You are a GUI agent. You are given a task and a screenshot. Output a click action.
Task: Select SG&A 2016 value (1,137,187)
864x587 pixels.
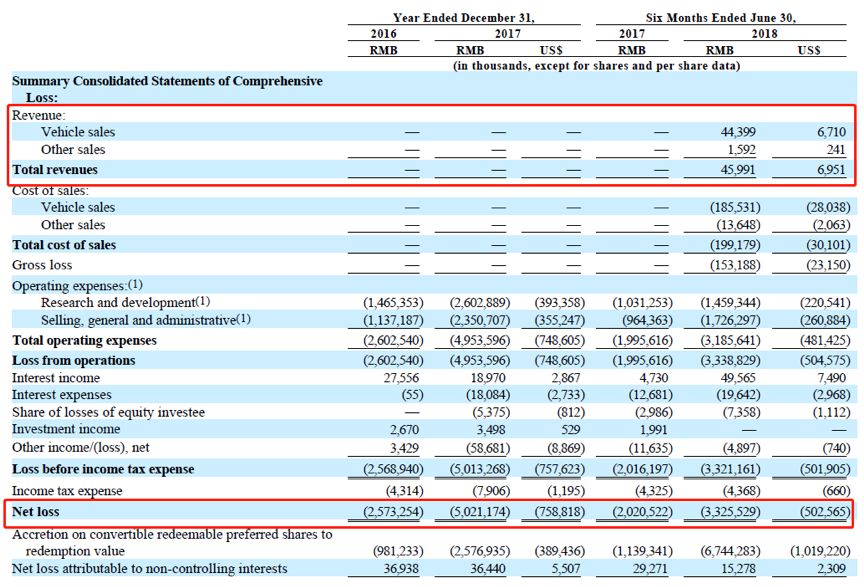click(393, 320)
